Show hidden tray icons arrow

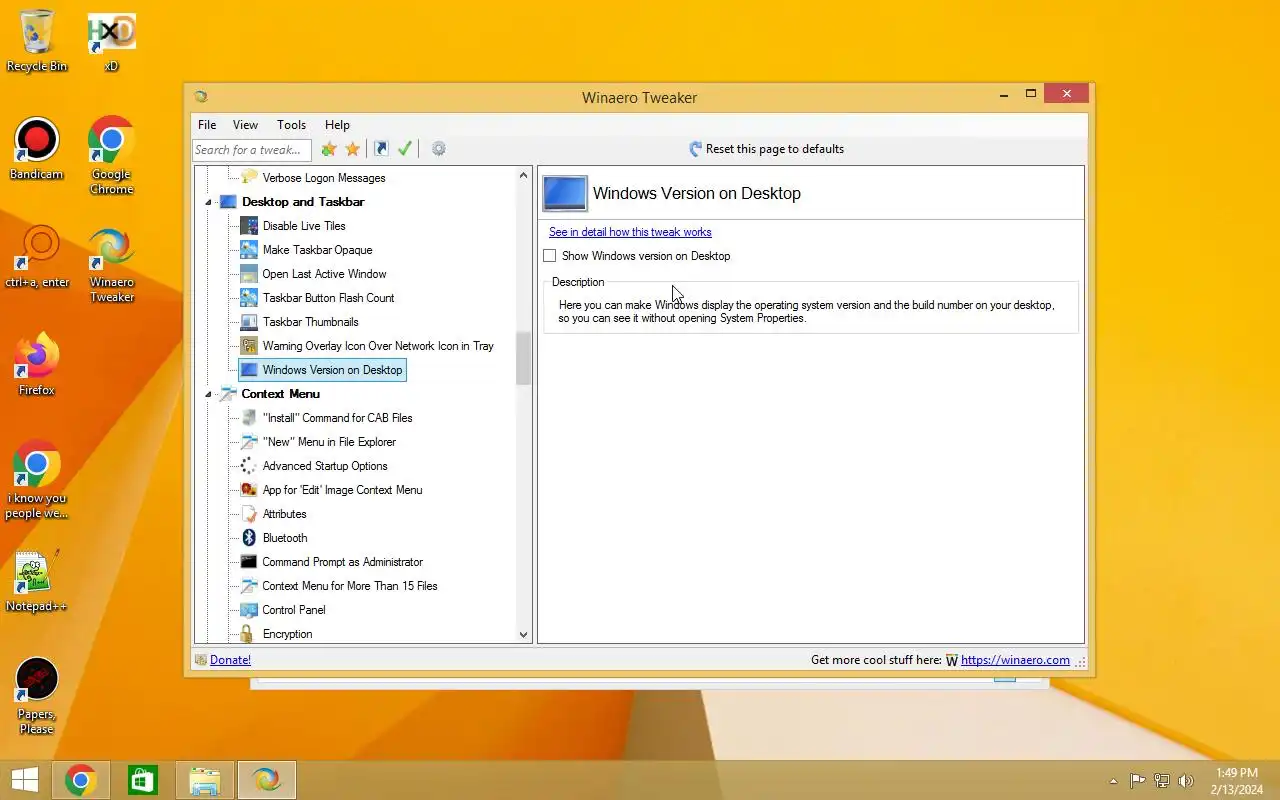(x=1113, y=781)
